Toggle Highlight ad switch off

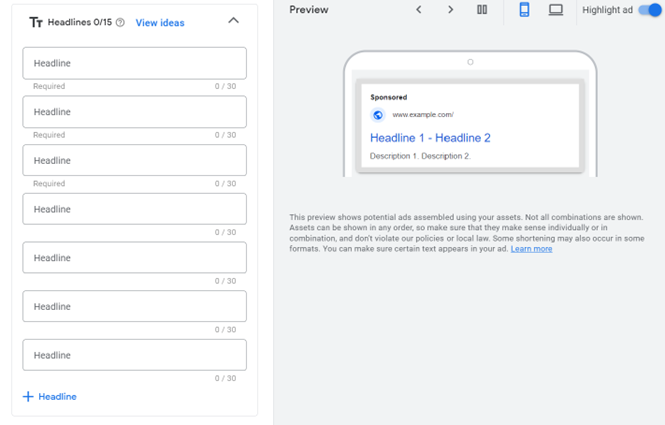point(650,10)
